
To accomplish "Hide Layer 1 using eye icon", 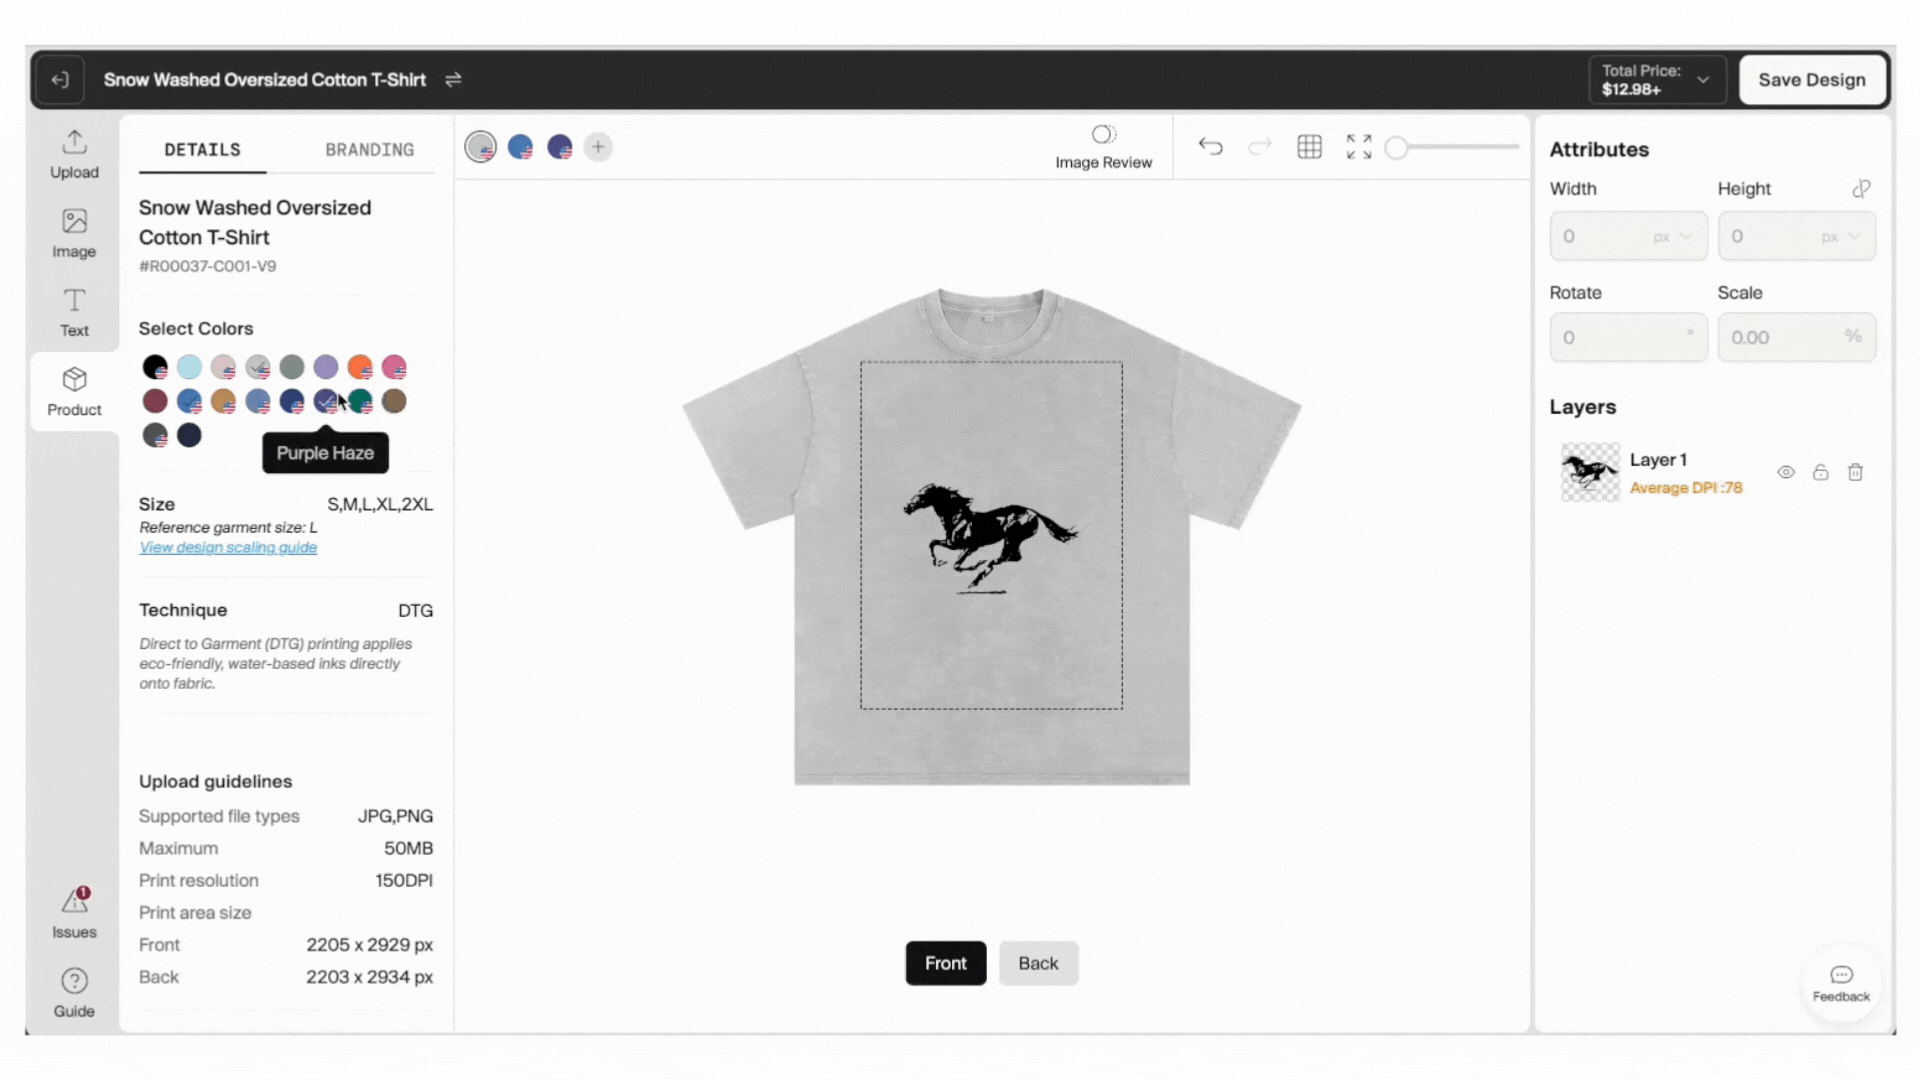I will click(1786, 472).
